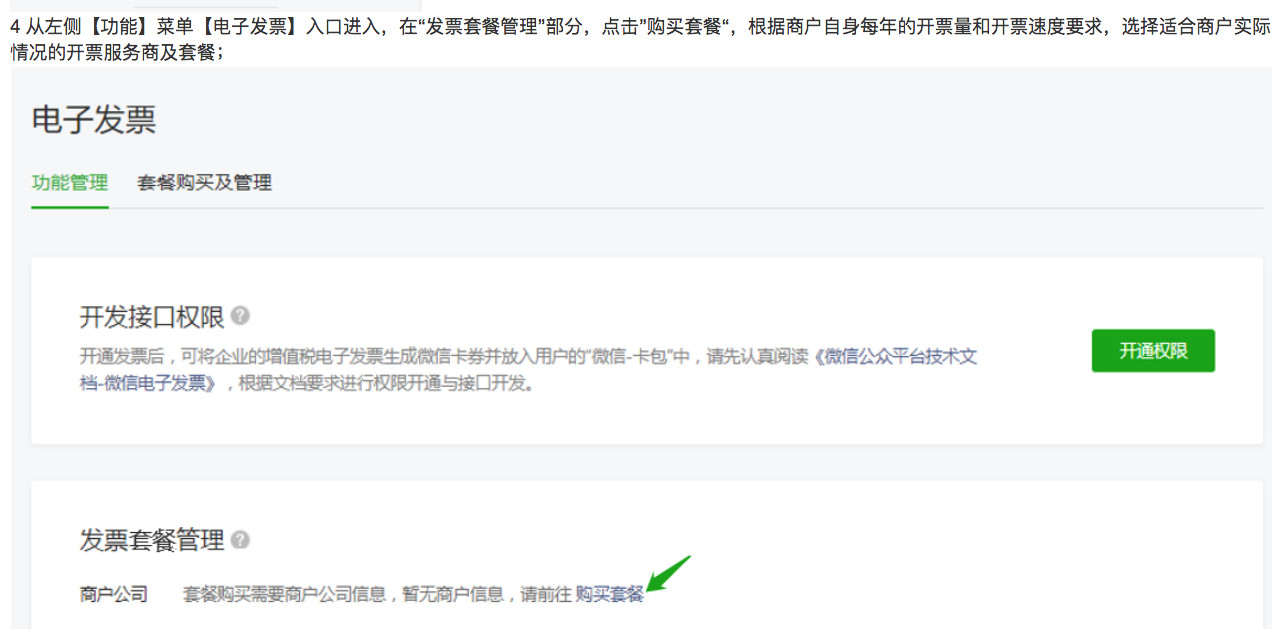Click the help icon beside 发票套餐管理
The image size is (1272, 629).
coord(240,540)
